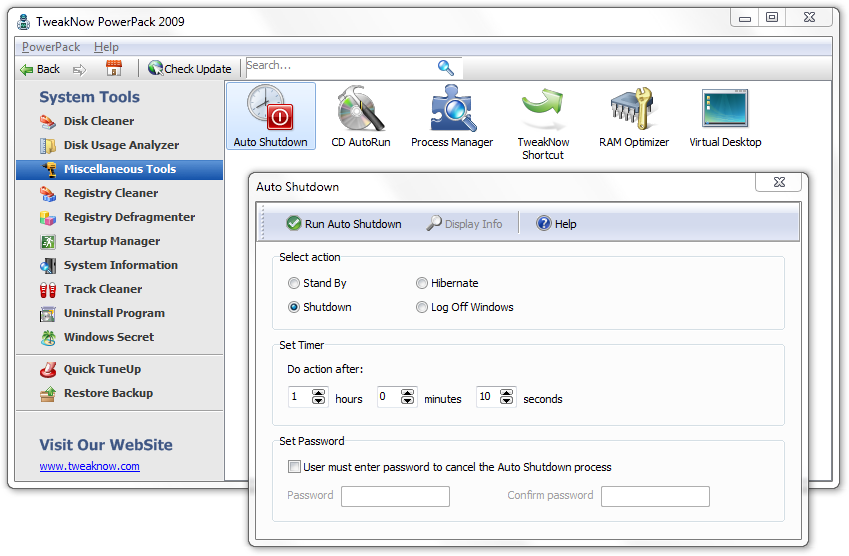
Task: Open Restore Backup
Action: tap(97, 393)
